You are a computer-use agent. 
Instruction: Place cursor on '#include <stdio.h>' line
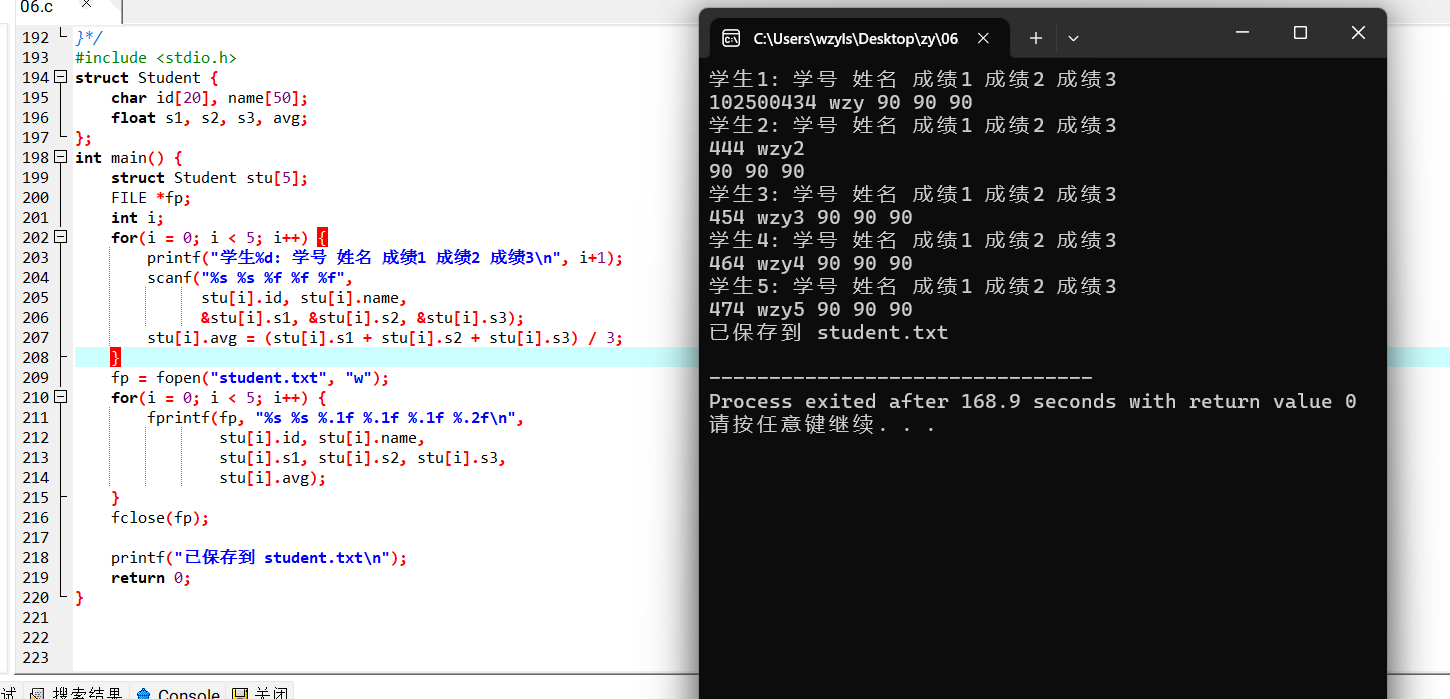(x=156, y=57)
